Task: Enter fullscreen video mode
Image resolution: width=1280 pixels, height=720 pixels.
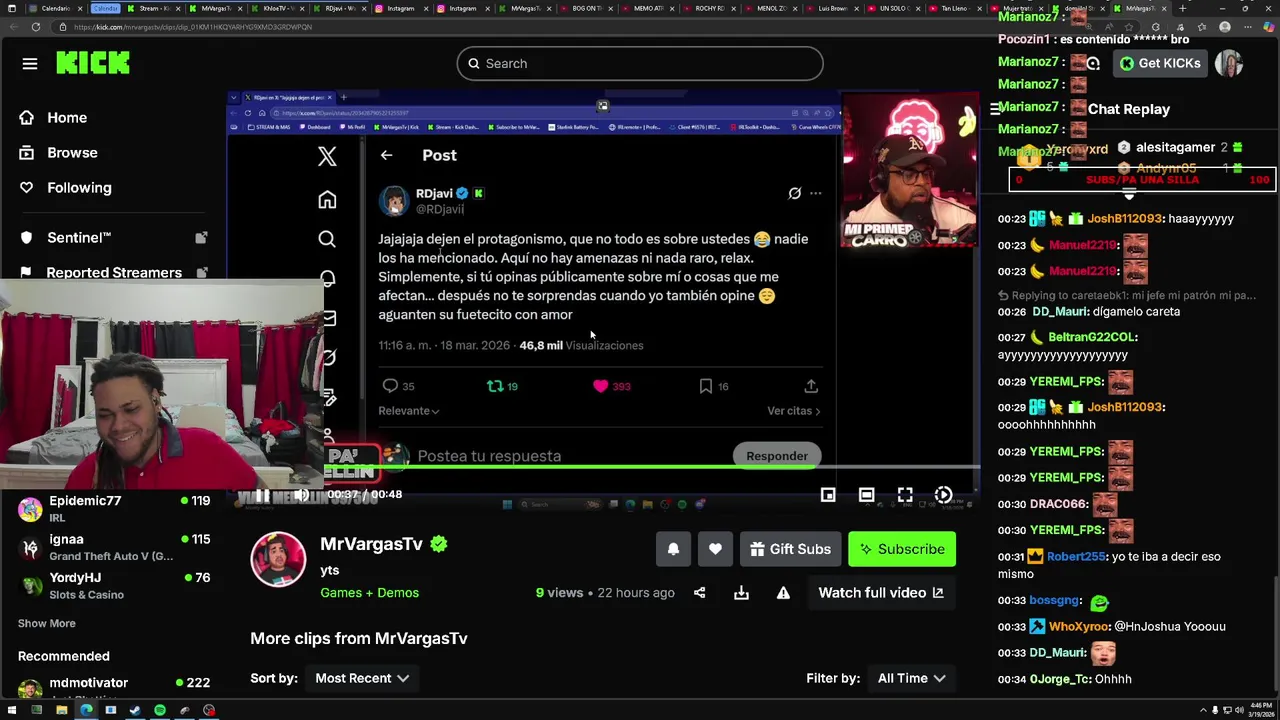Action: coord(905,495)
